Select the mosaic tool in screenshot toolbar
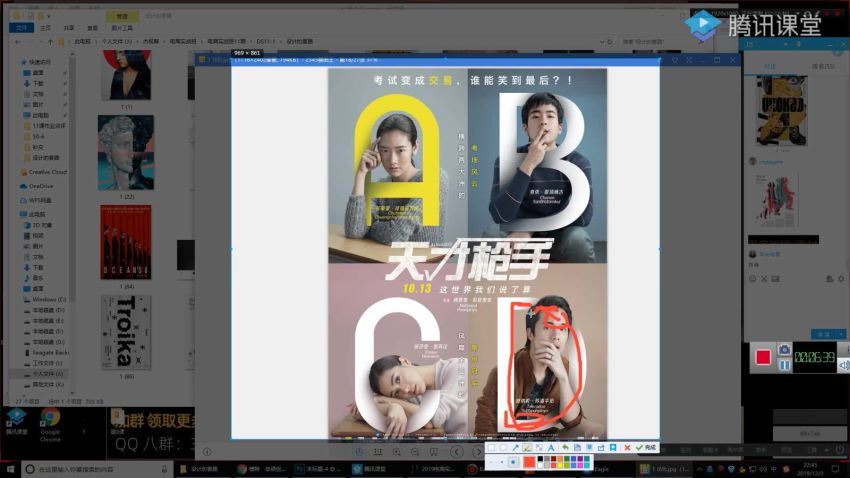Viewport: 850px width, 478px height. tap(539, 448)
